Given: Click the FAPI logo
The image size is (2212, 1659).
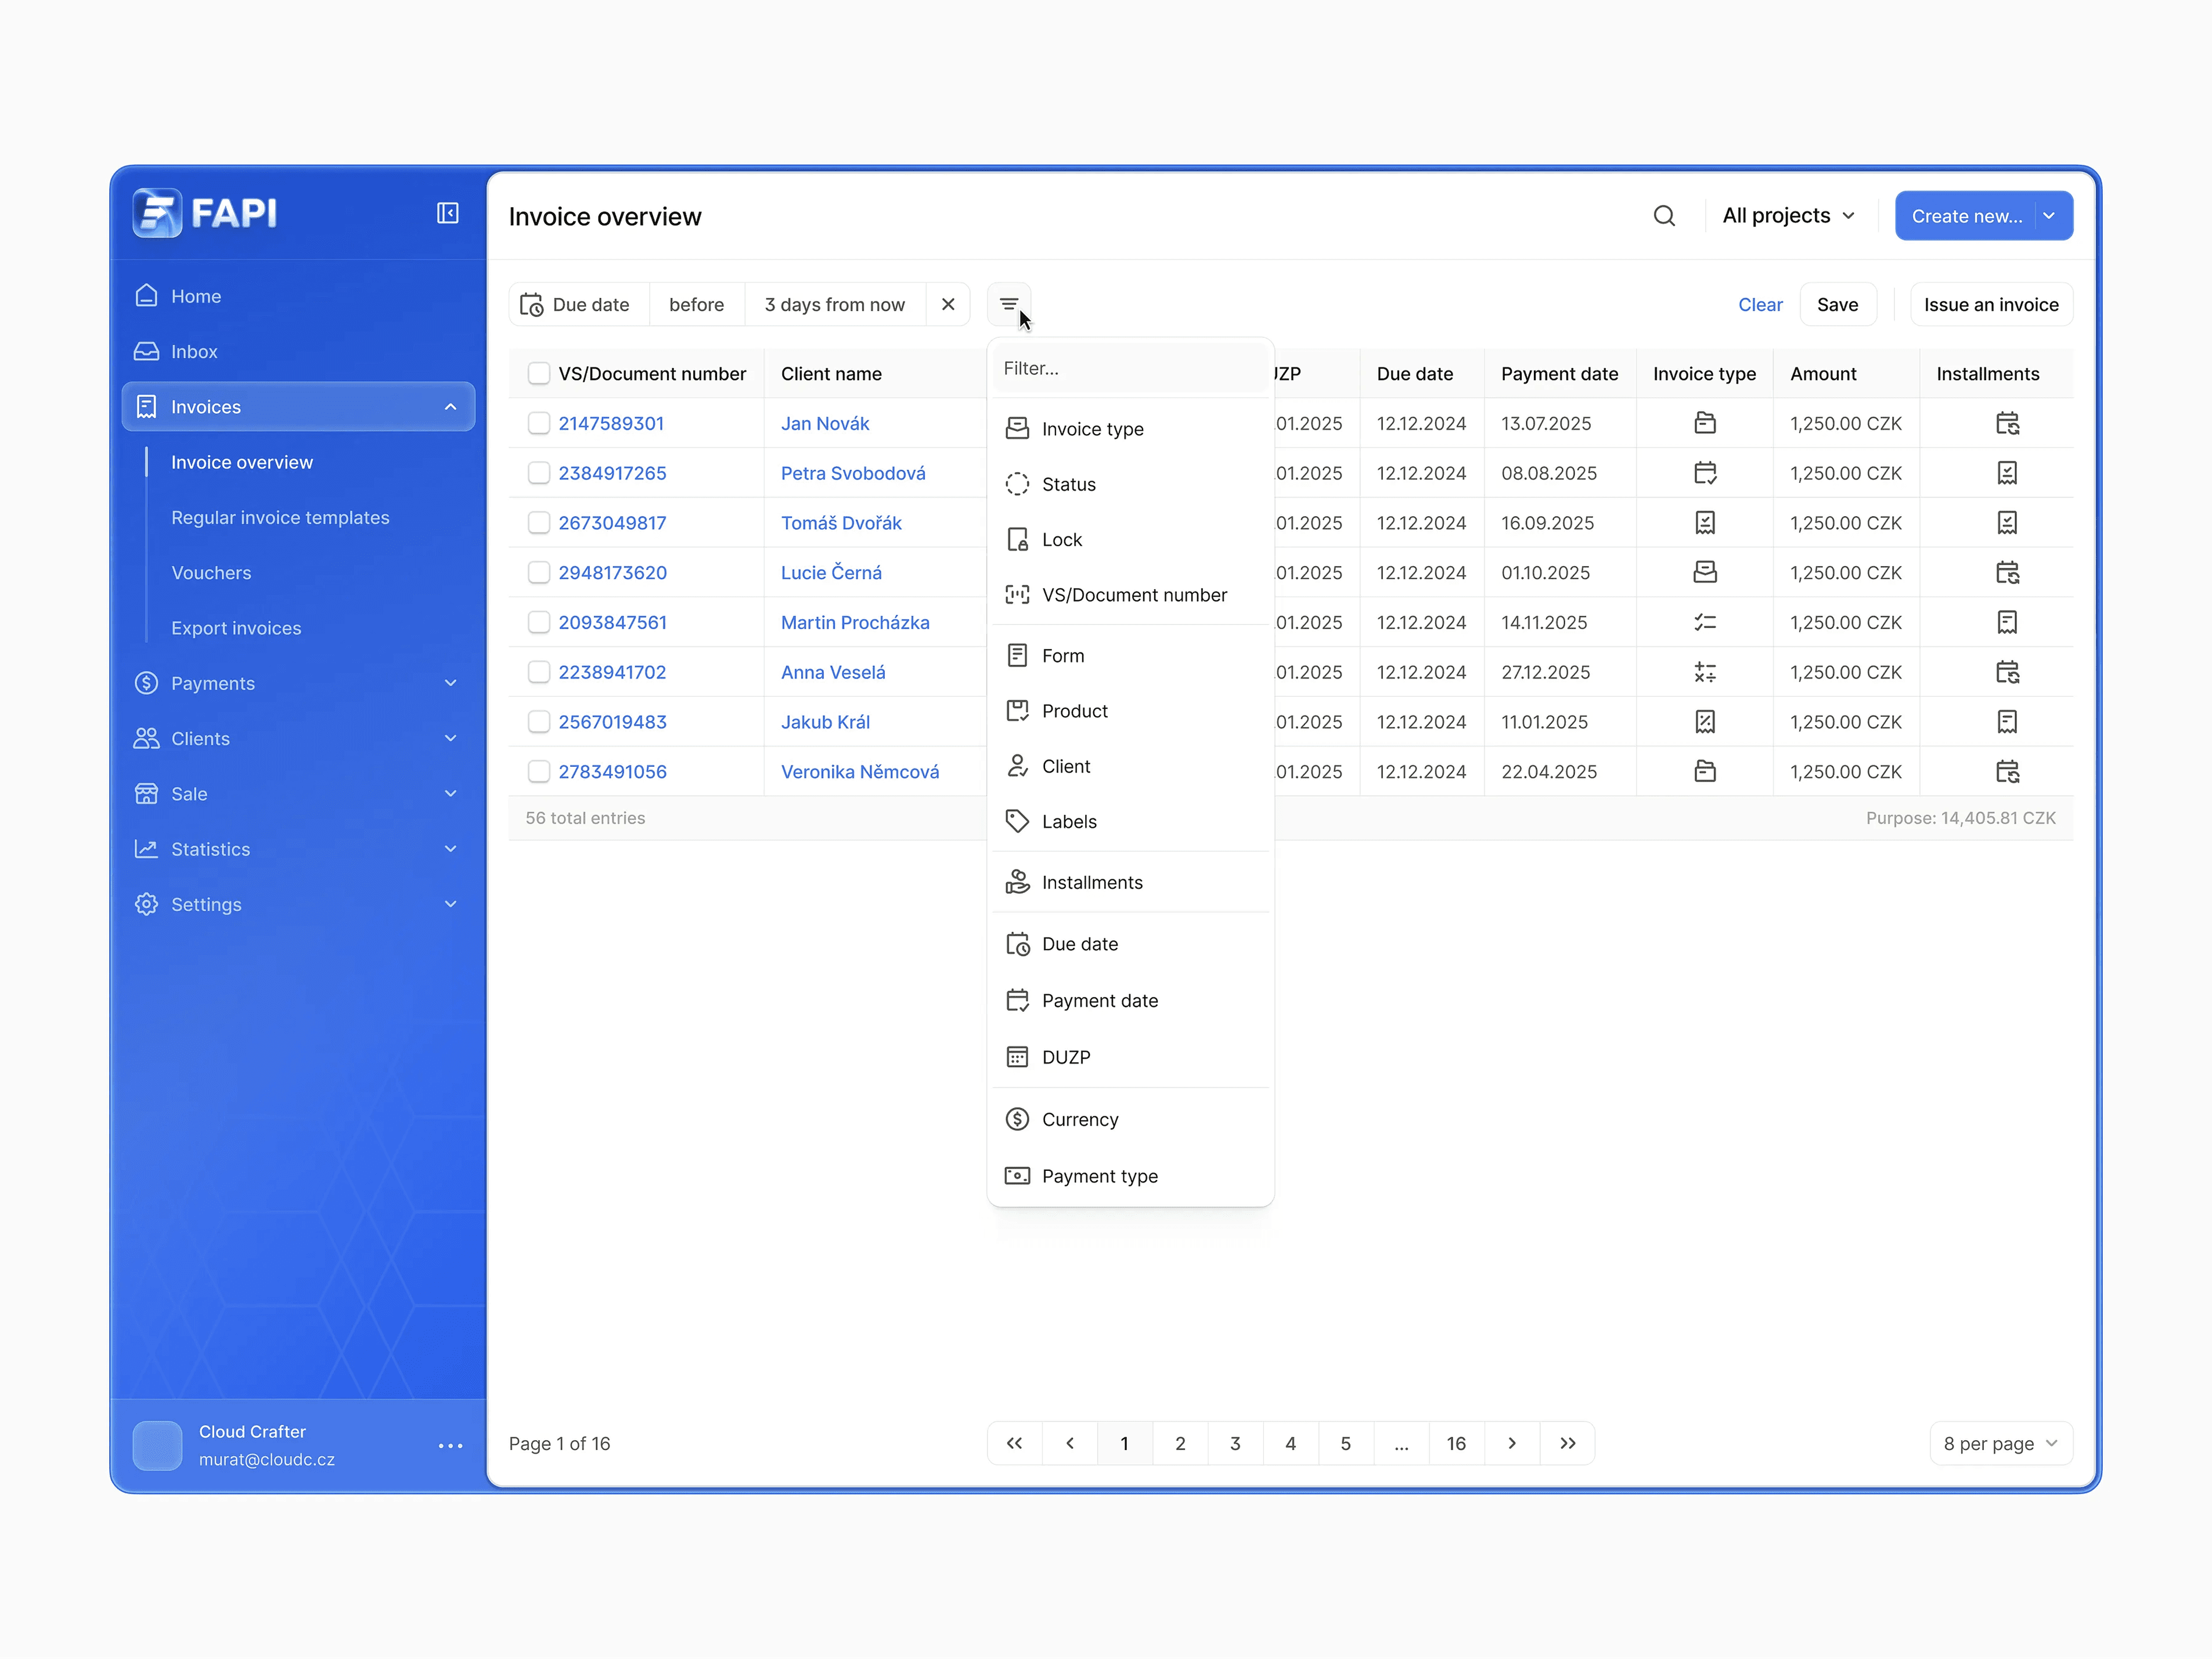Looking at the screenshot, I should coord(205,213).
